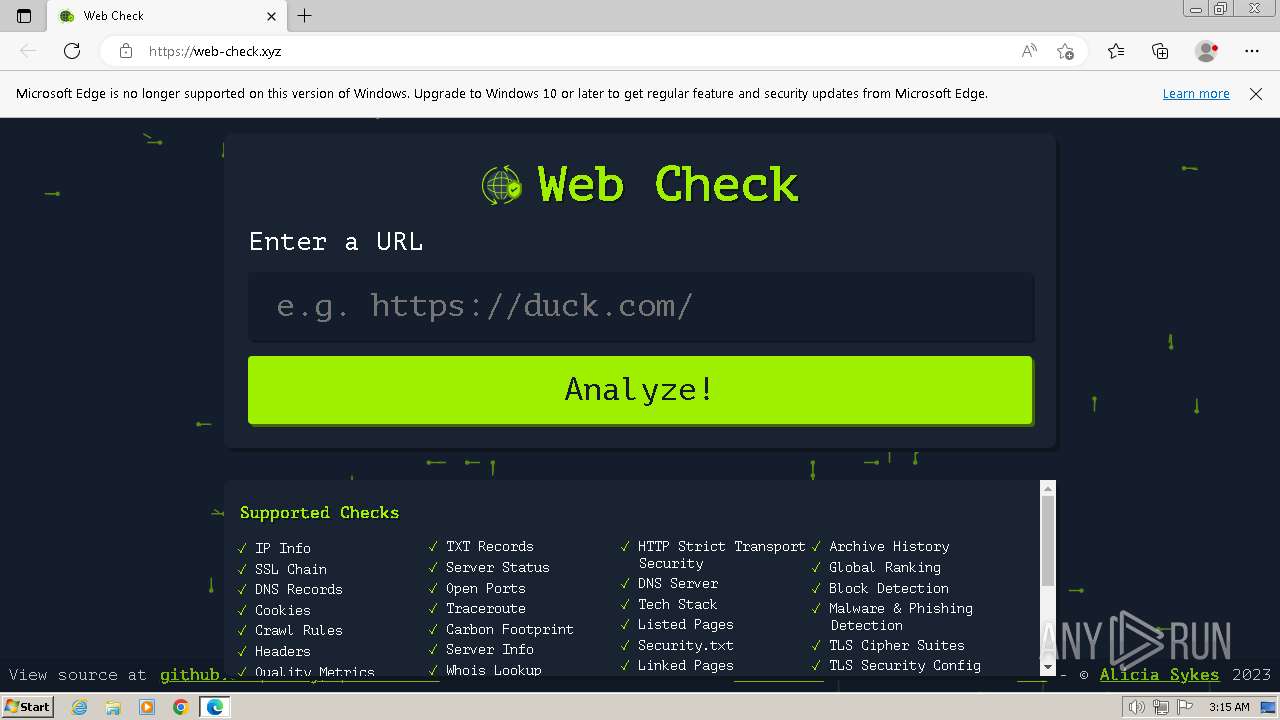The width and height of the screenshot is (1280, 720).
Task: Dismiss the Edge unsupported notification bar
Action: tap(1256, 94)
